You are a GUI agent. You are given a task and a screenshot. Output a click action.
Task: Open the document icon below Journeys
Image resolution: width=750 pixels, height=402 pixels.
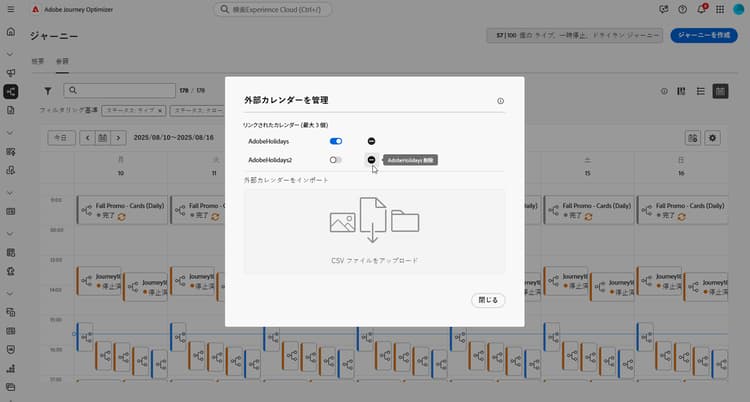tap(11, 110)
